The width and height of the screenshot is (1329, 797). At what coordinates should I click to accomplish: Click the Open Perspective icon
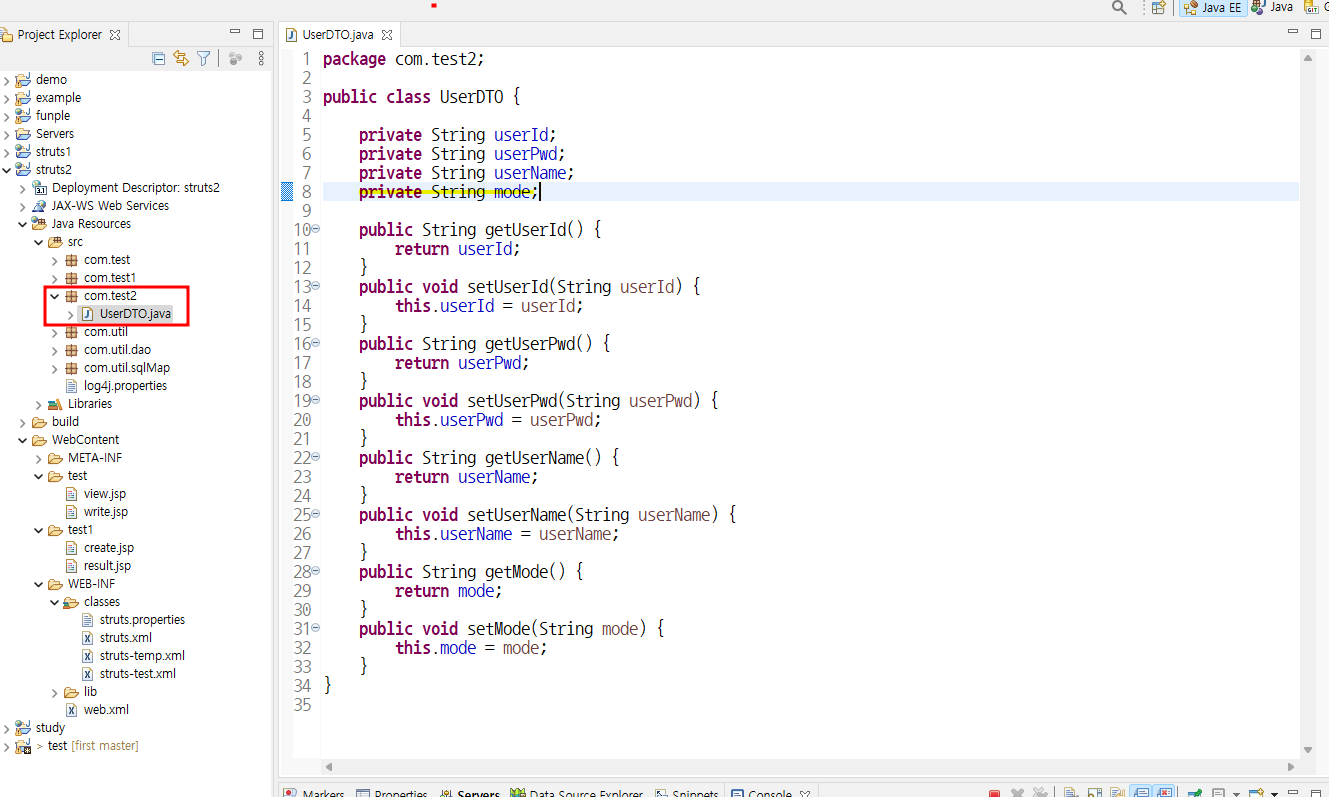pos(1159,8)
